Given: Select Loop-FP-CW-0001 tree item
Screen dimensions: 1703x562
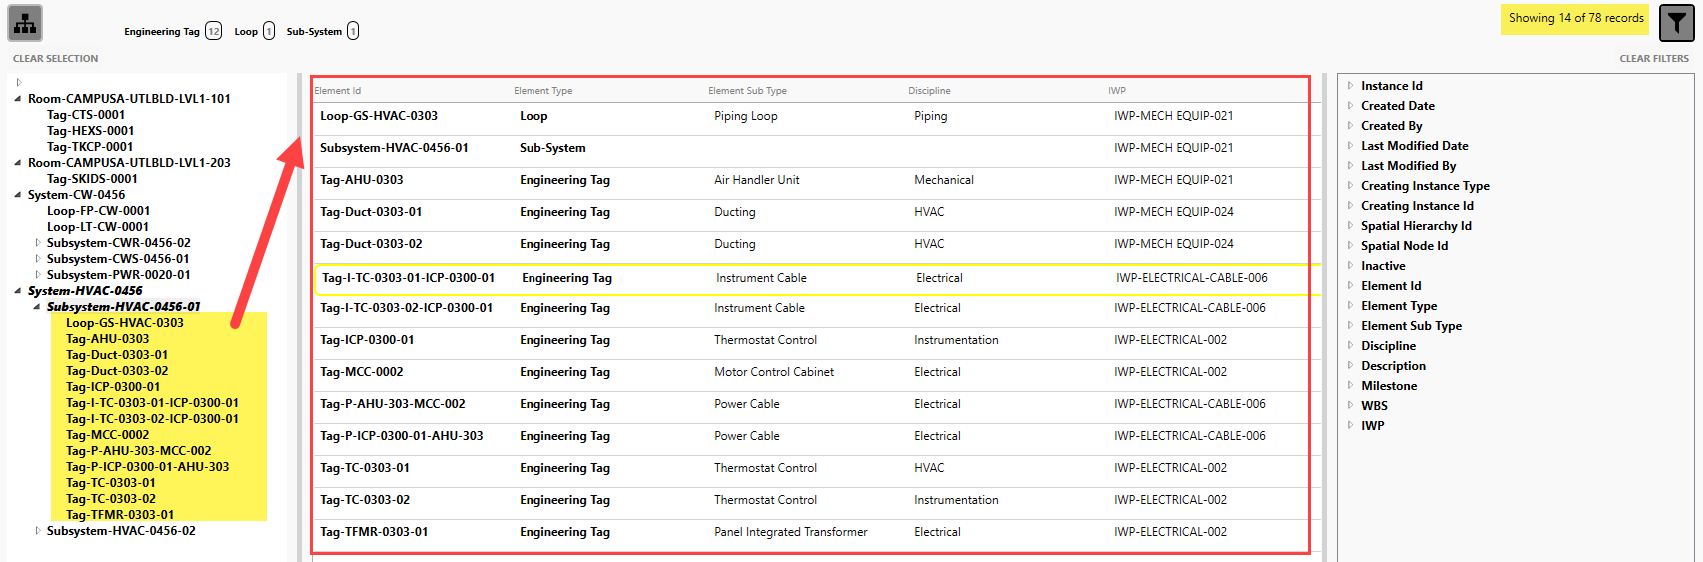Looking at the screenshot, I should (x=98, y=211).
